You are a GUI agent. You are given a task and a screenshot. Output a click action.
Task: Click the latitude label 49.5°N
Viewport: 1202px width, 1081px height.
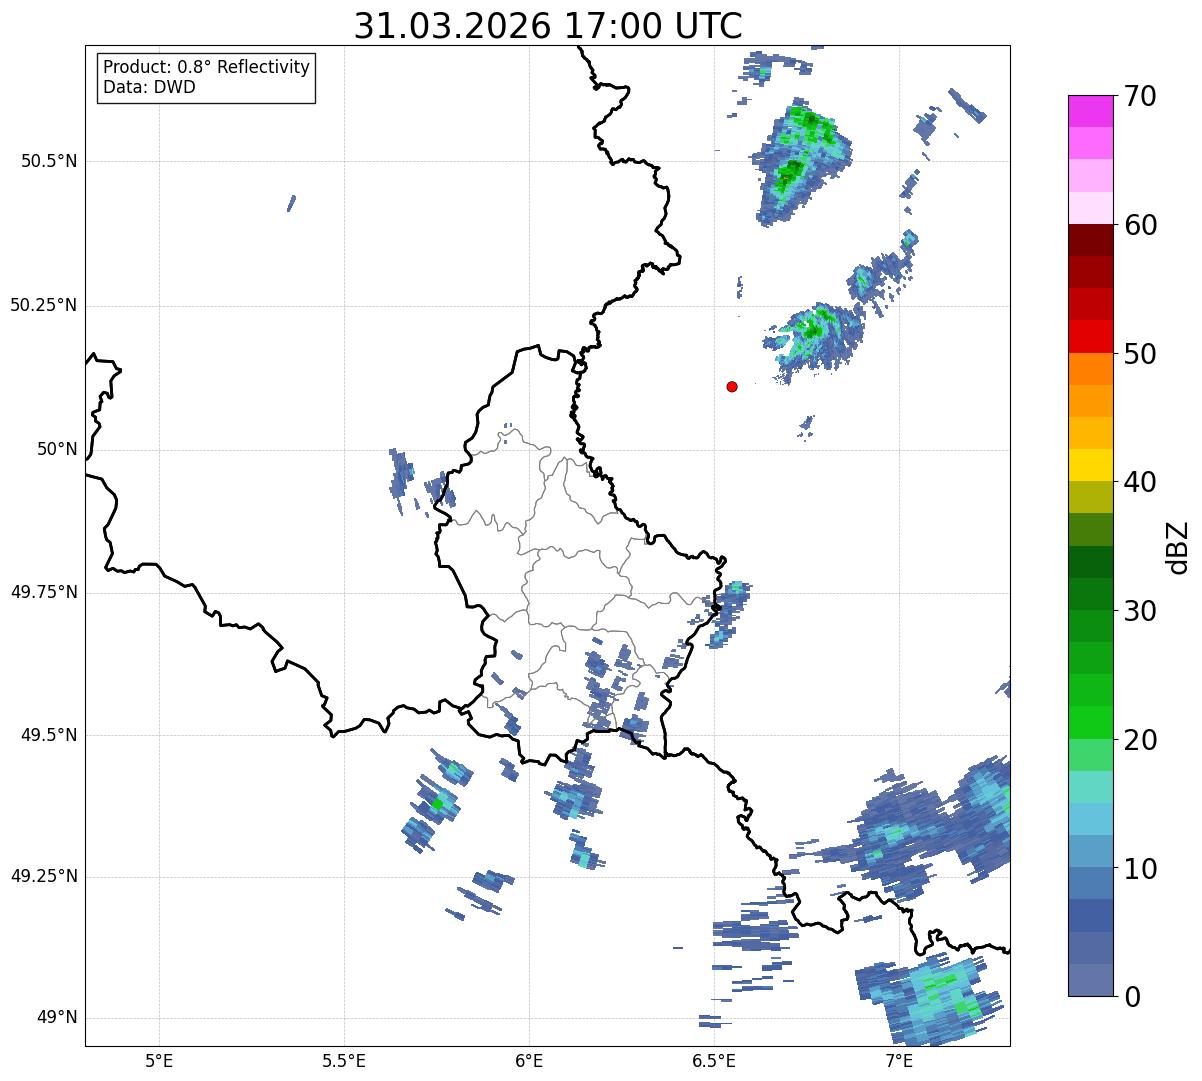pos(49,735)
